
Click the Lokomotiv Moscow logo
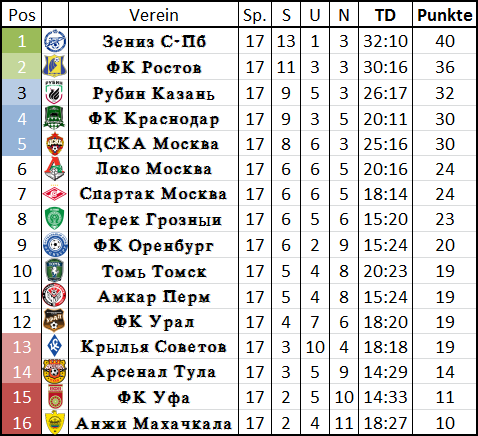[x=55, y=168]
